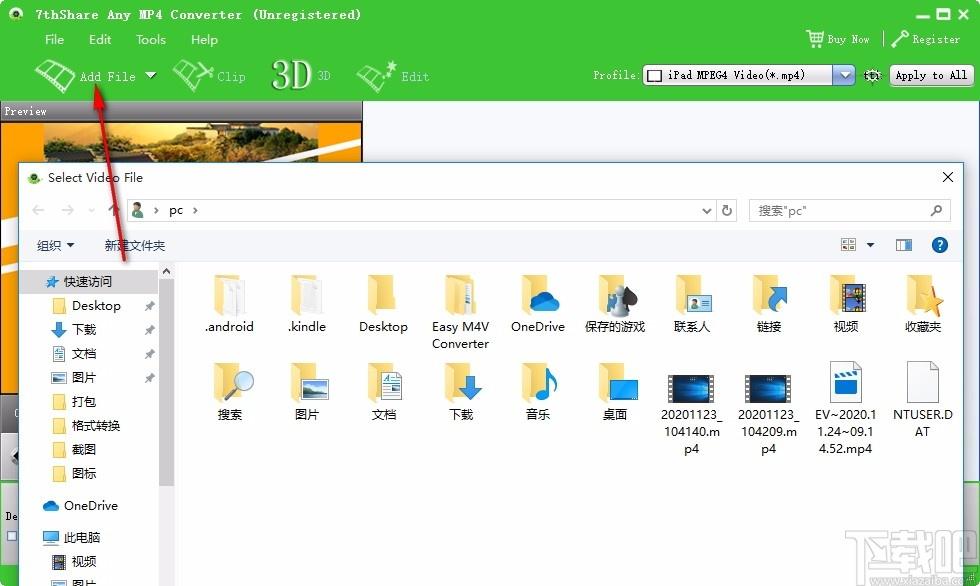Select the Clip tool icon
Screen dimensions: 980x586
pos(192,76)
